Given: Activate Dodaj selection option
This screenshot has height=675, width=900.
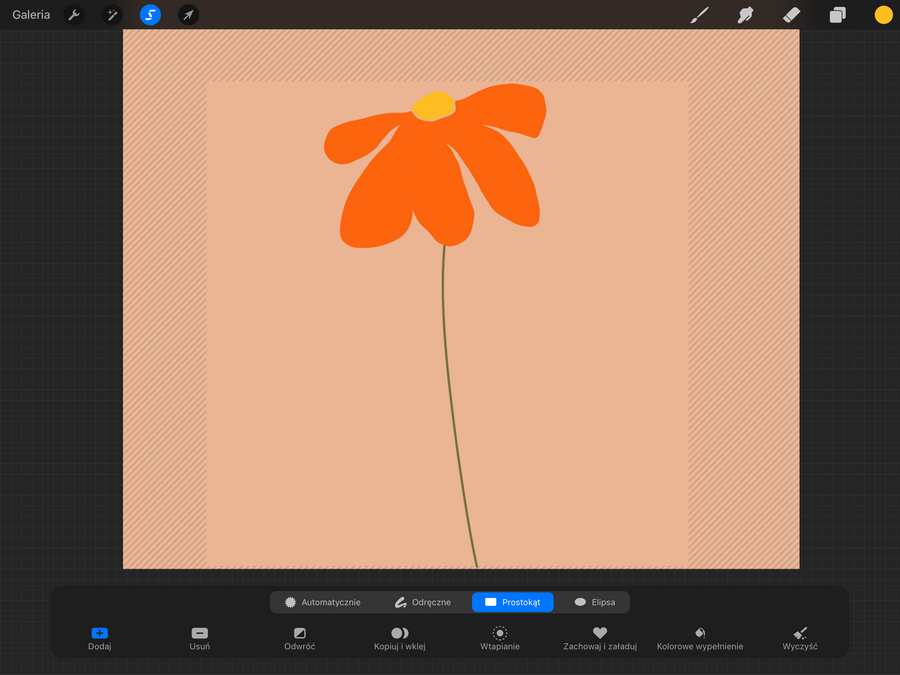Looking at the screenshot, I should click(x=99, y=638).
